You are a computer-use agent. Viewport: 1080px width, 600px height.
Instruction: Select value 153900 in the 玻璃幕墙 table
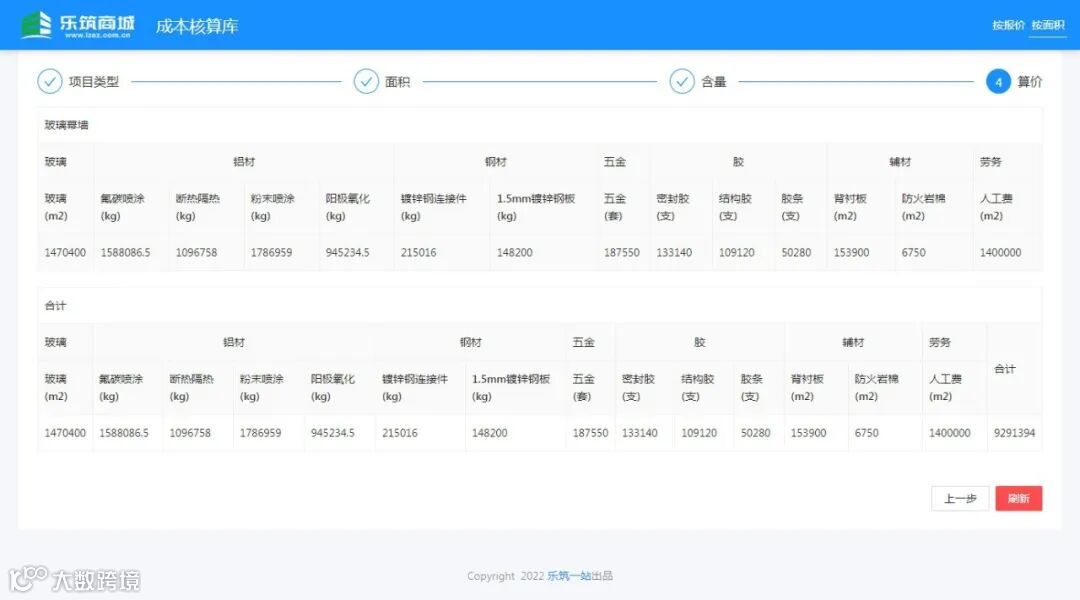pyautogui.click(x=851, y=252)
